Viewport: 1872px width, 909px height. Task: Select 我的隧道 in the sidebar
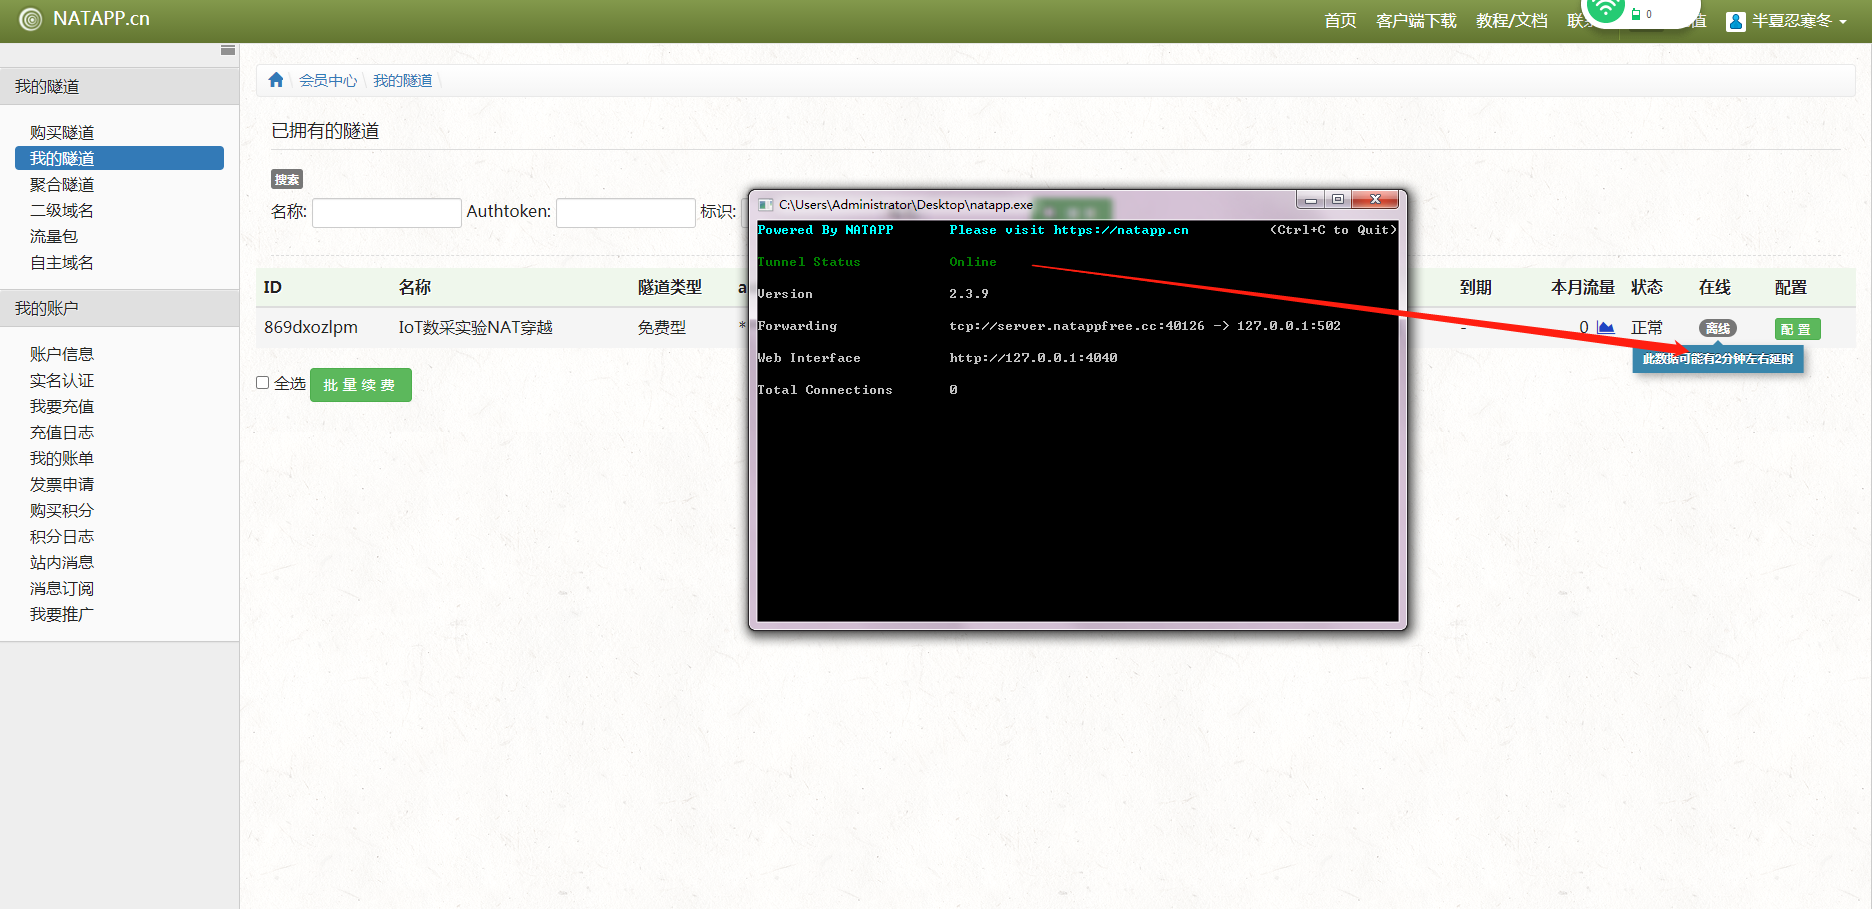(x=119, y=159)
